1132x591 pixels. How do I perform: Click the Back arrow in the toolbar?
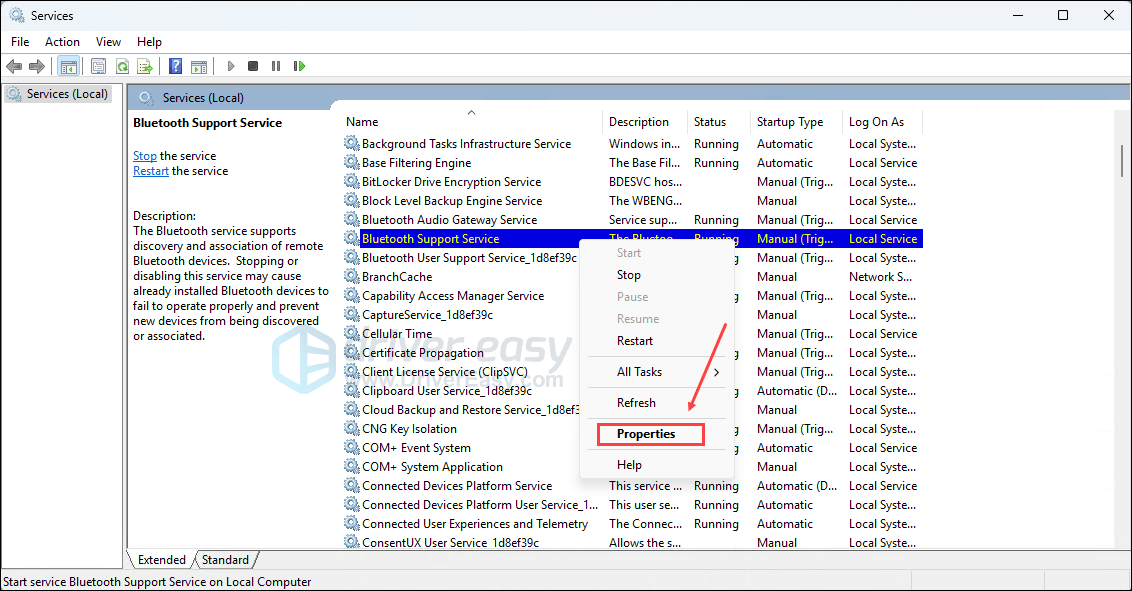coord(14,66)
